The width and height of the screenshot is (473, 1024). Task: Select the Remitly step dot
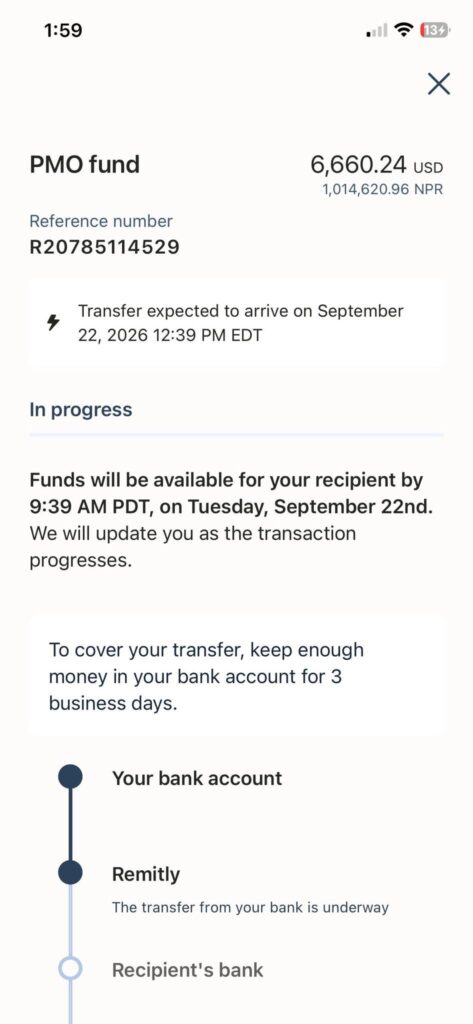coord(71,872)
